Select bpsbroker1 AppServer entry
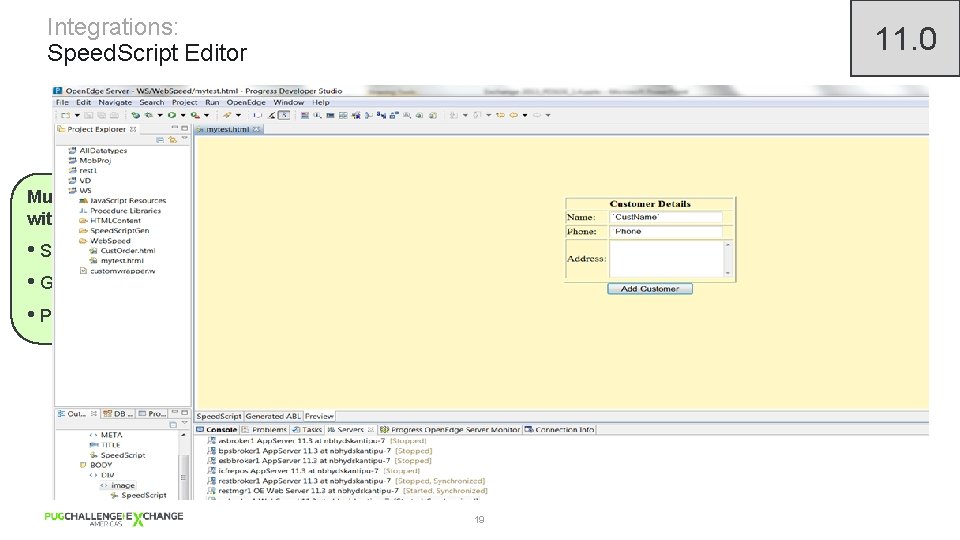960x540 pixels. (320, 451)
